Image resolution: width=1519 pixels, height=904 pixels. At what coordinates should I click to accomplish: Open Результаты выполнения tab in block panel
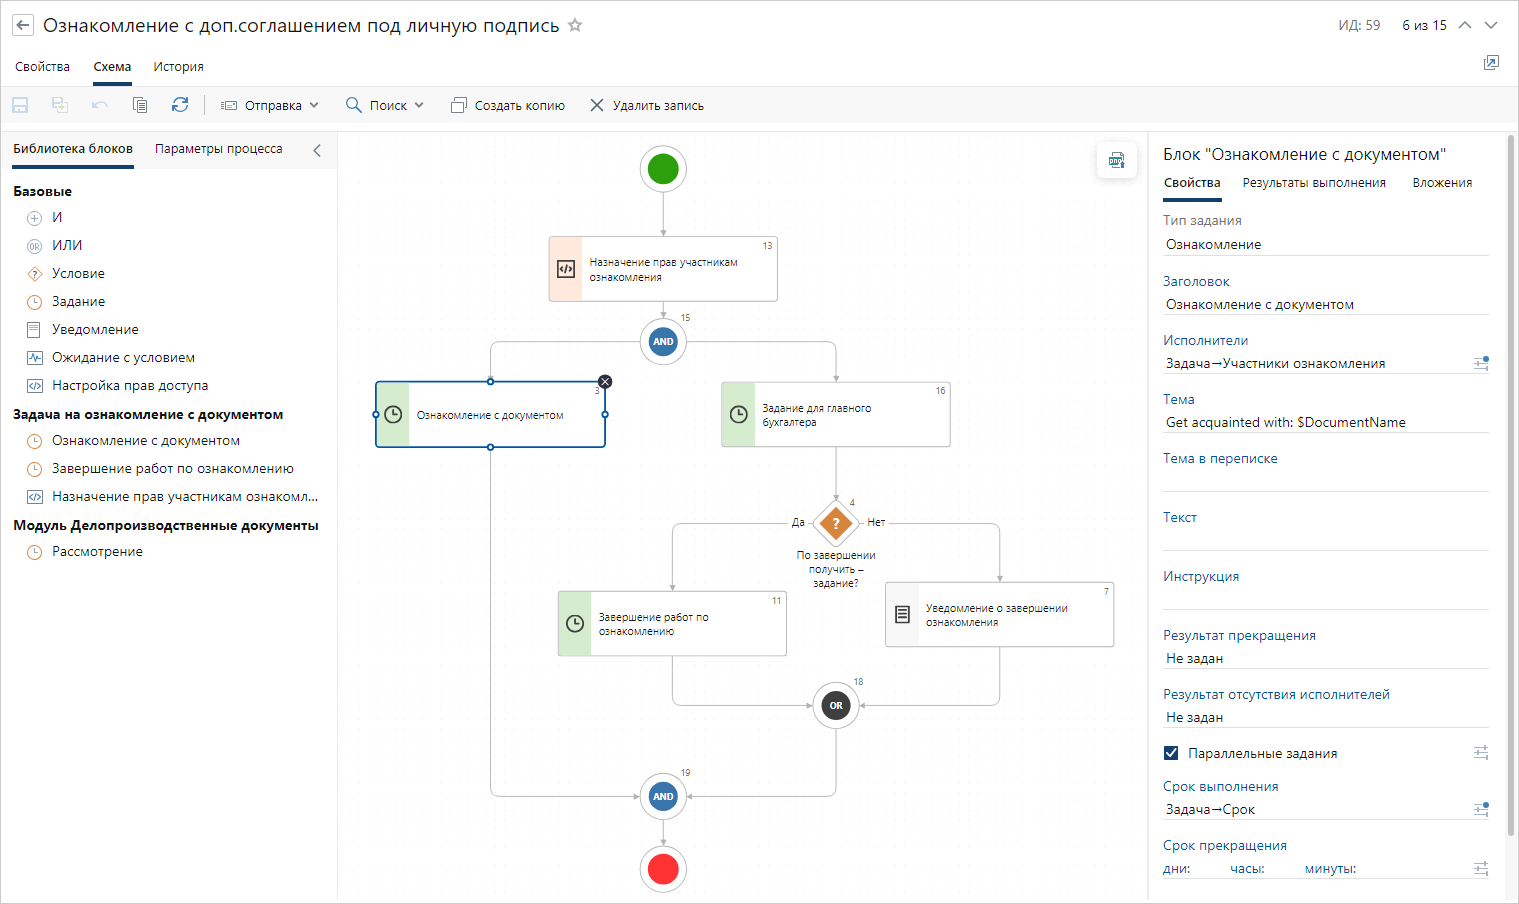[x=1314, y=183]
